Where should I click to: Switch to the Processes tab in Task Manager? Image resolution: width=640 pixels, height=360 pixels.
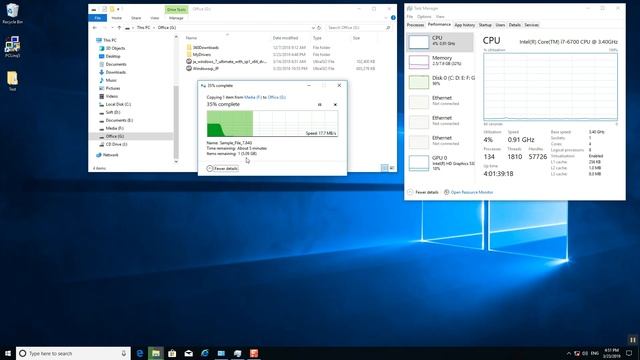[x=415, y=25]
